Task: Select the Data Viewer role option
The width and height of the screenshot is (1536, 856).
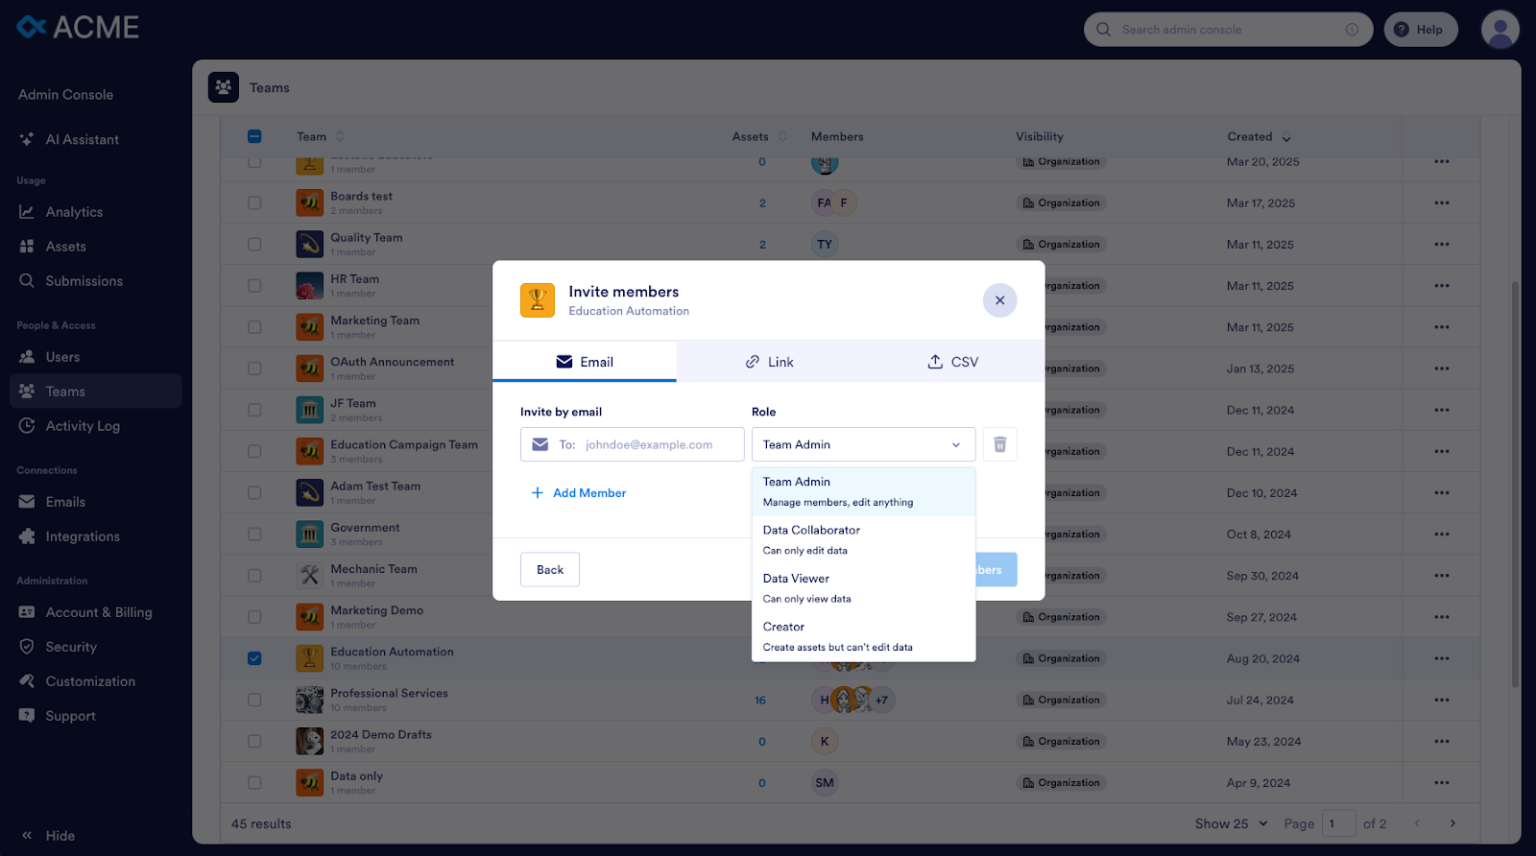Action: (863, 588)
